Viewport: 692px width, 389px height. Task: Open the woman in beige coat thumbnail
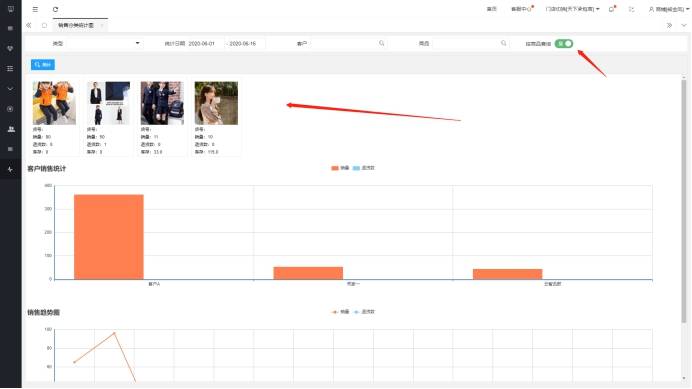[216, 103]
